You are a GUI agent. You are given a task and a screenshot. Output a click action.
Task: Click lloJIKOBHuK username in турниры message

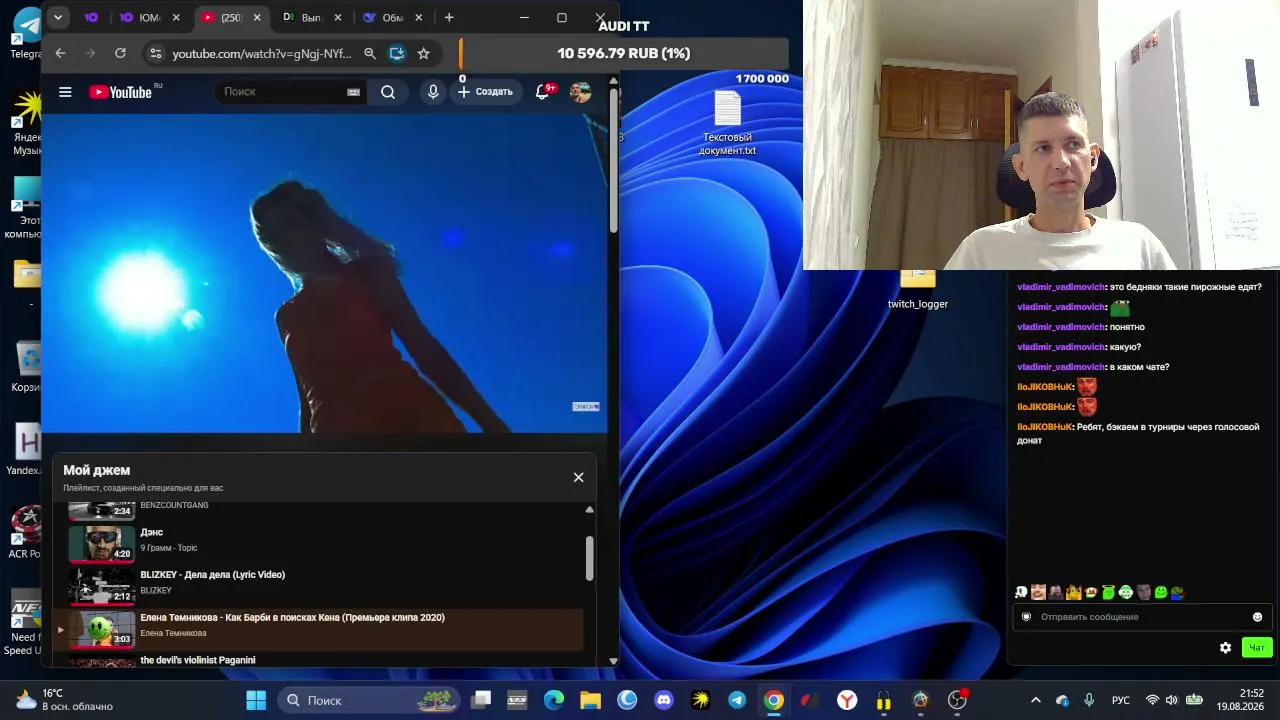[1045, 427]
